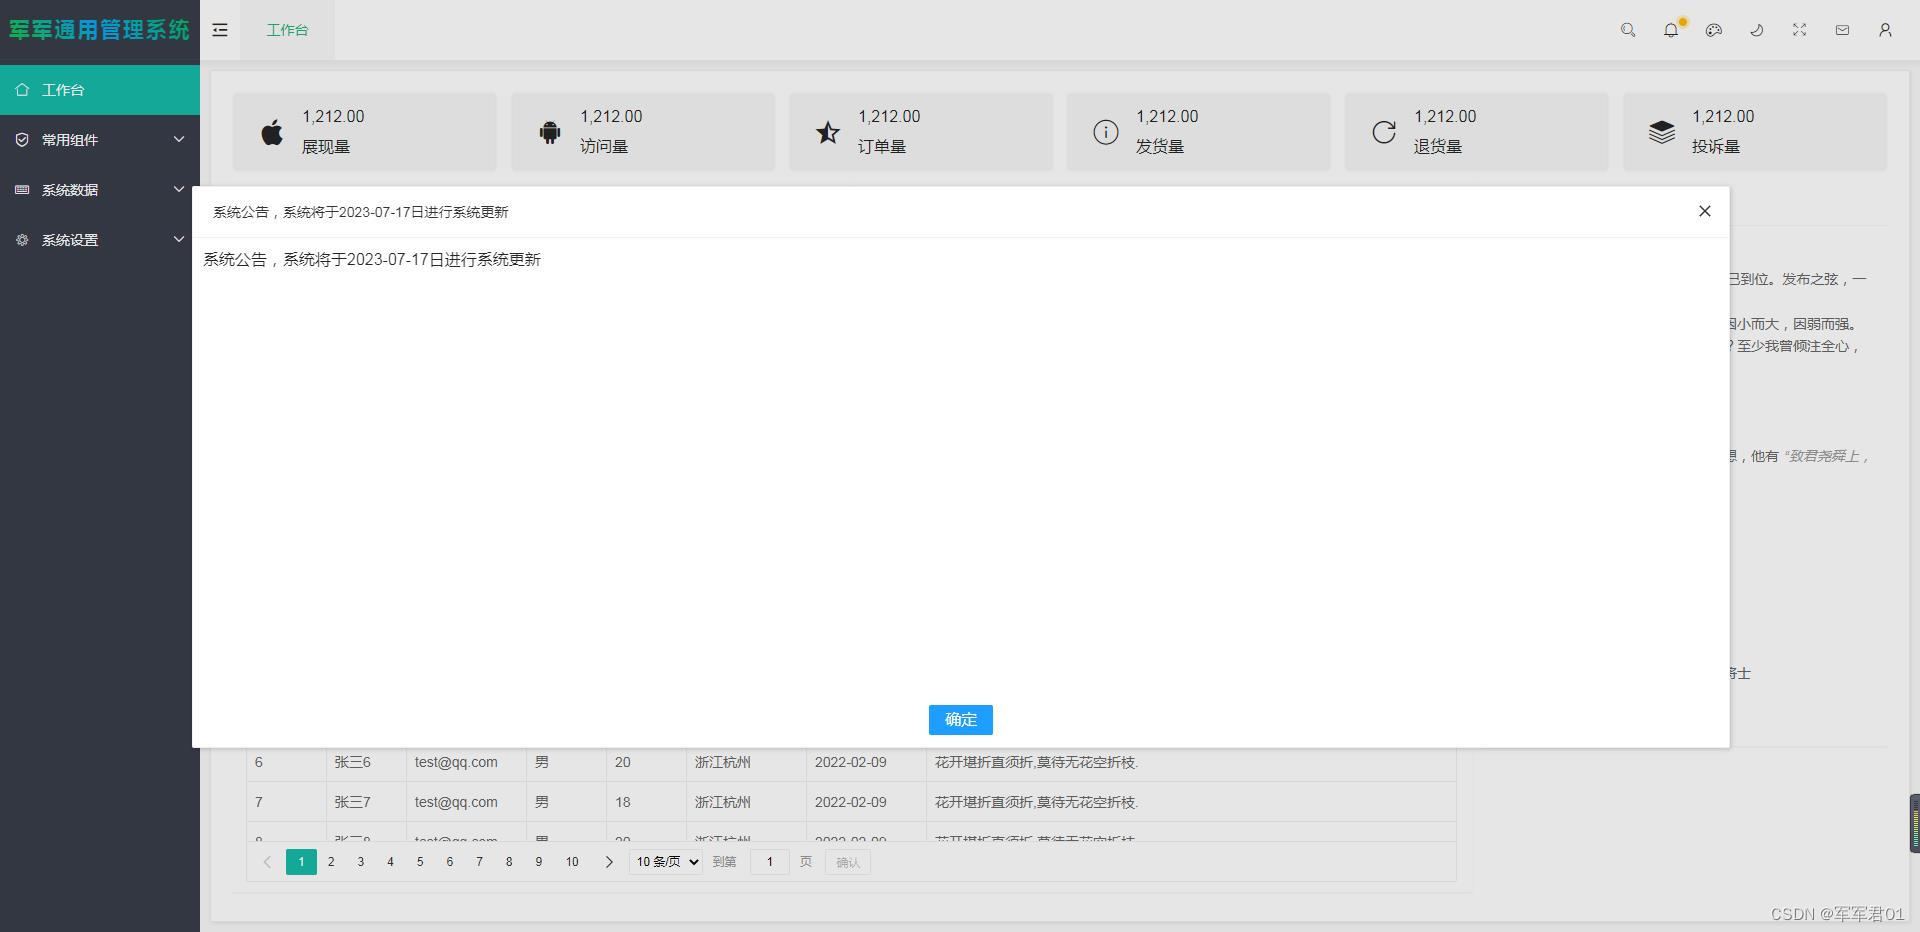Select page 1 in pagination
The image size is (1920, 932).
(x=301, y=862)
